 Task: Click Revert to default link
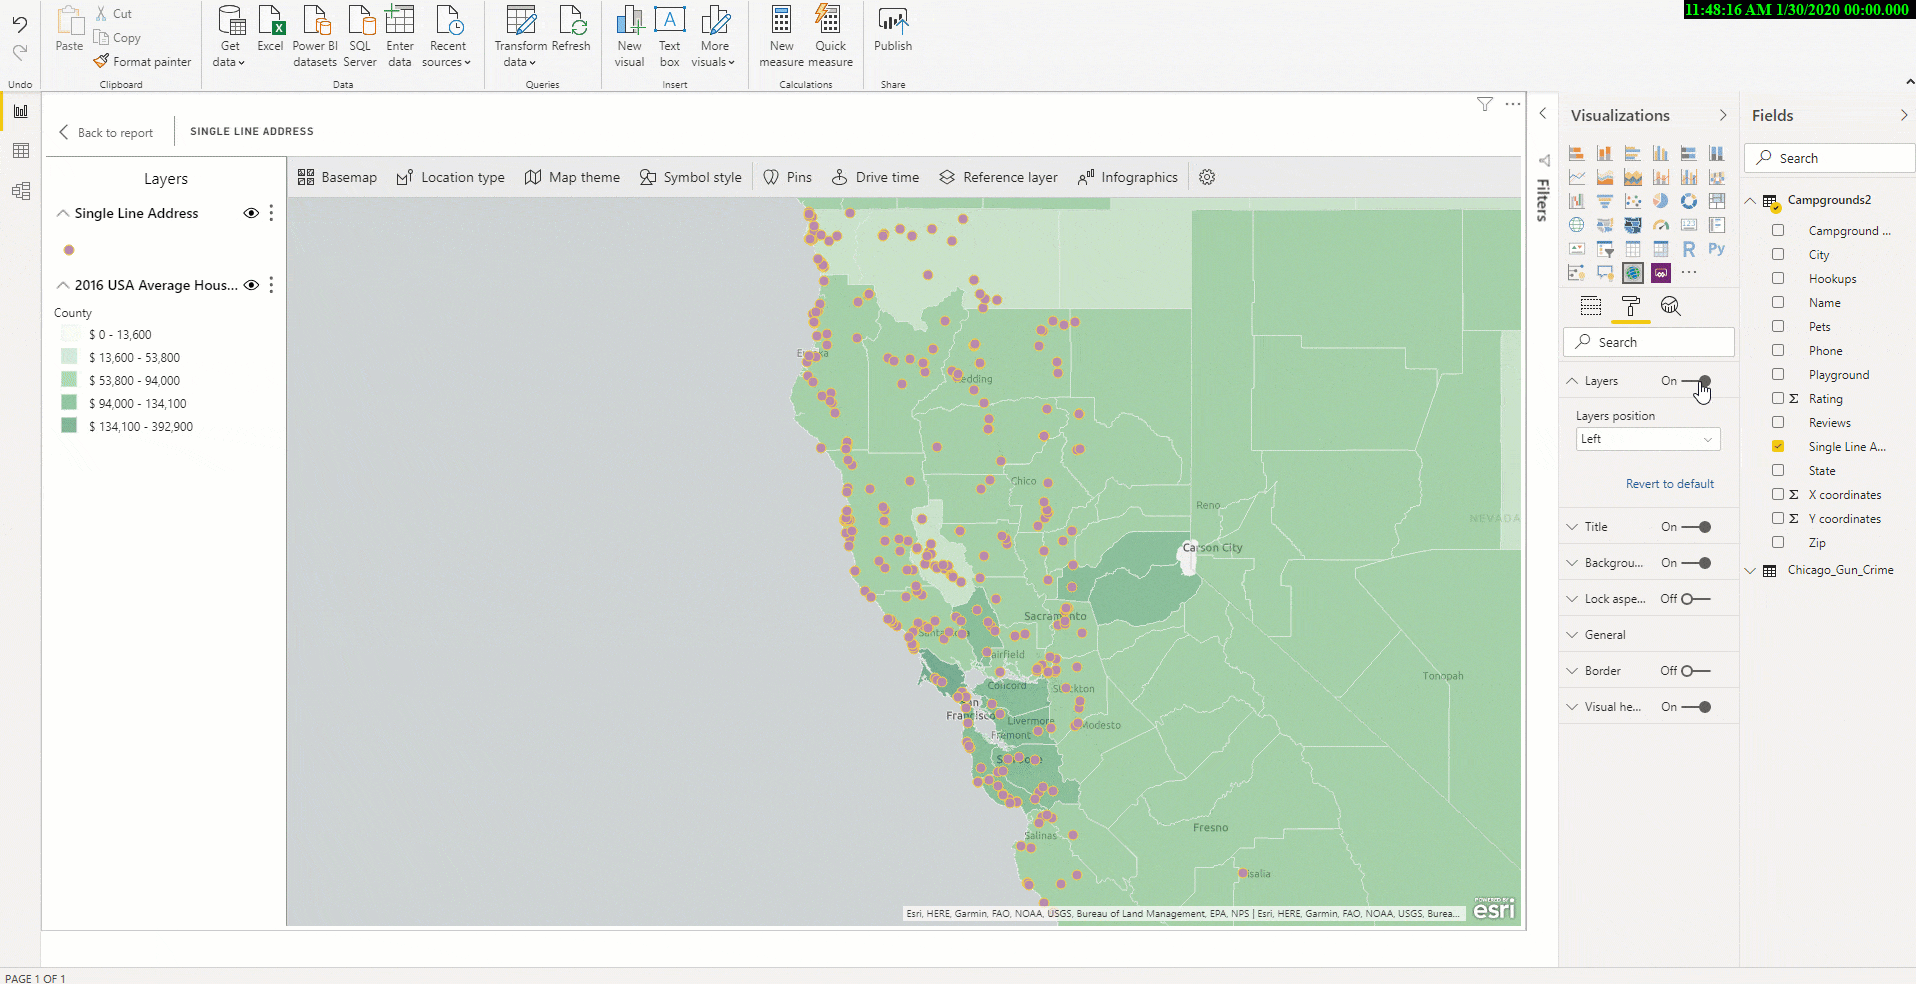click(x=1670, y=484)
